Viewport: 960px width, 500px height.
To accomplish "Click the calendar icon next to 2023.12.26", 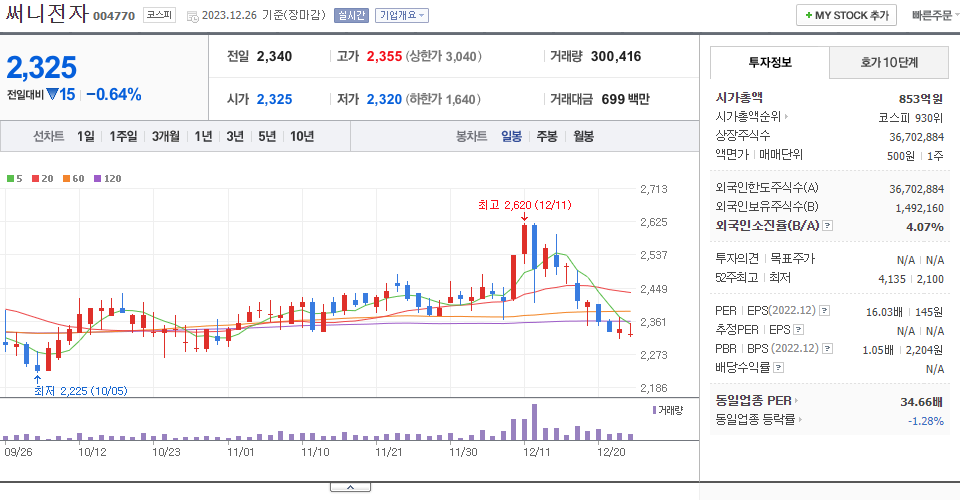I will tap(192, 17).
